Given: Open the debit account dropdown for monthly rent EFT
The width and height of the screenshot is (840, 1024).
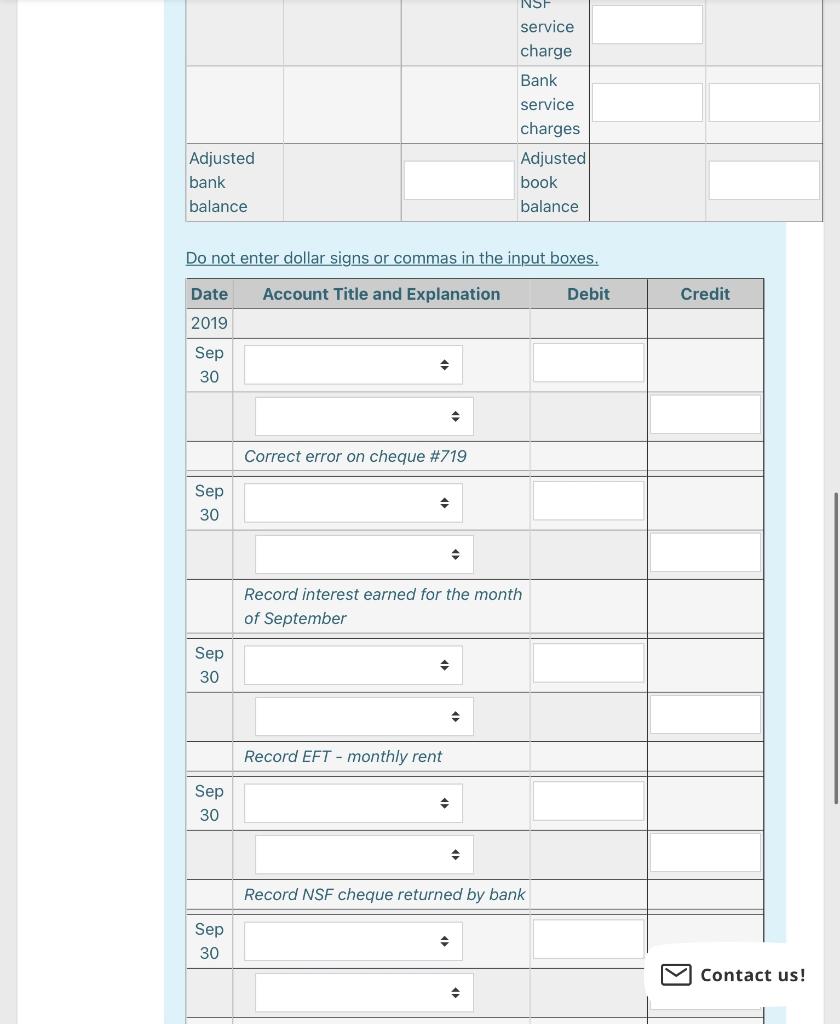Looking at the screenshot, I should tap(352, 664).
